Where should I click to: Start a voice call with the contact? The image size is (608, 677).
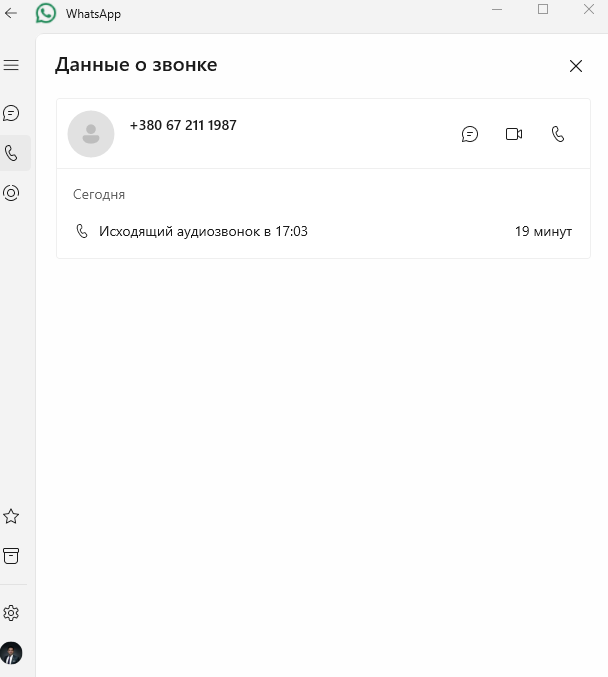[558, 134]
